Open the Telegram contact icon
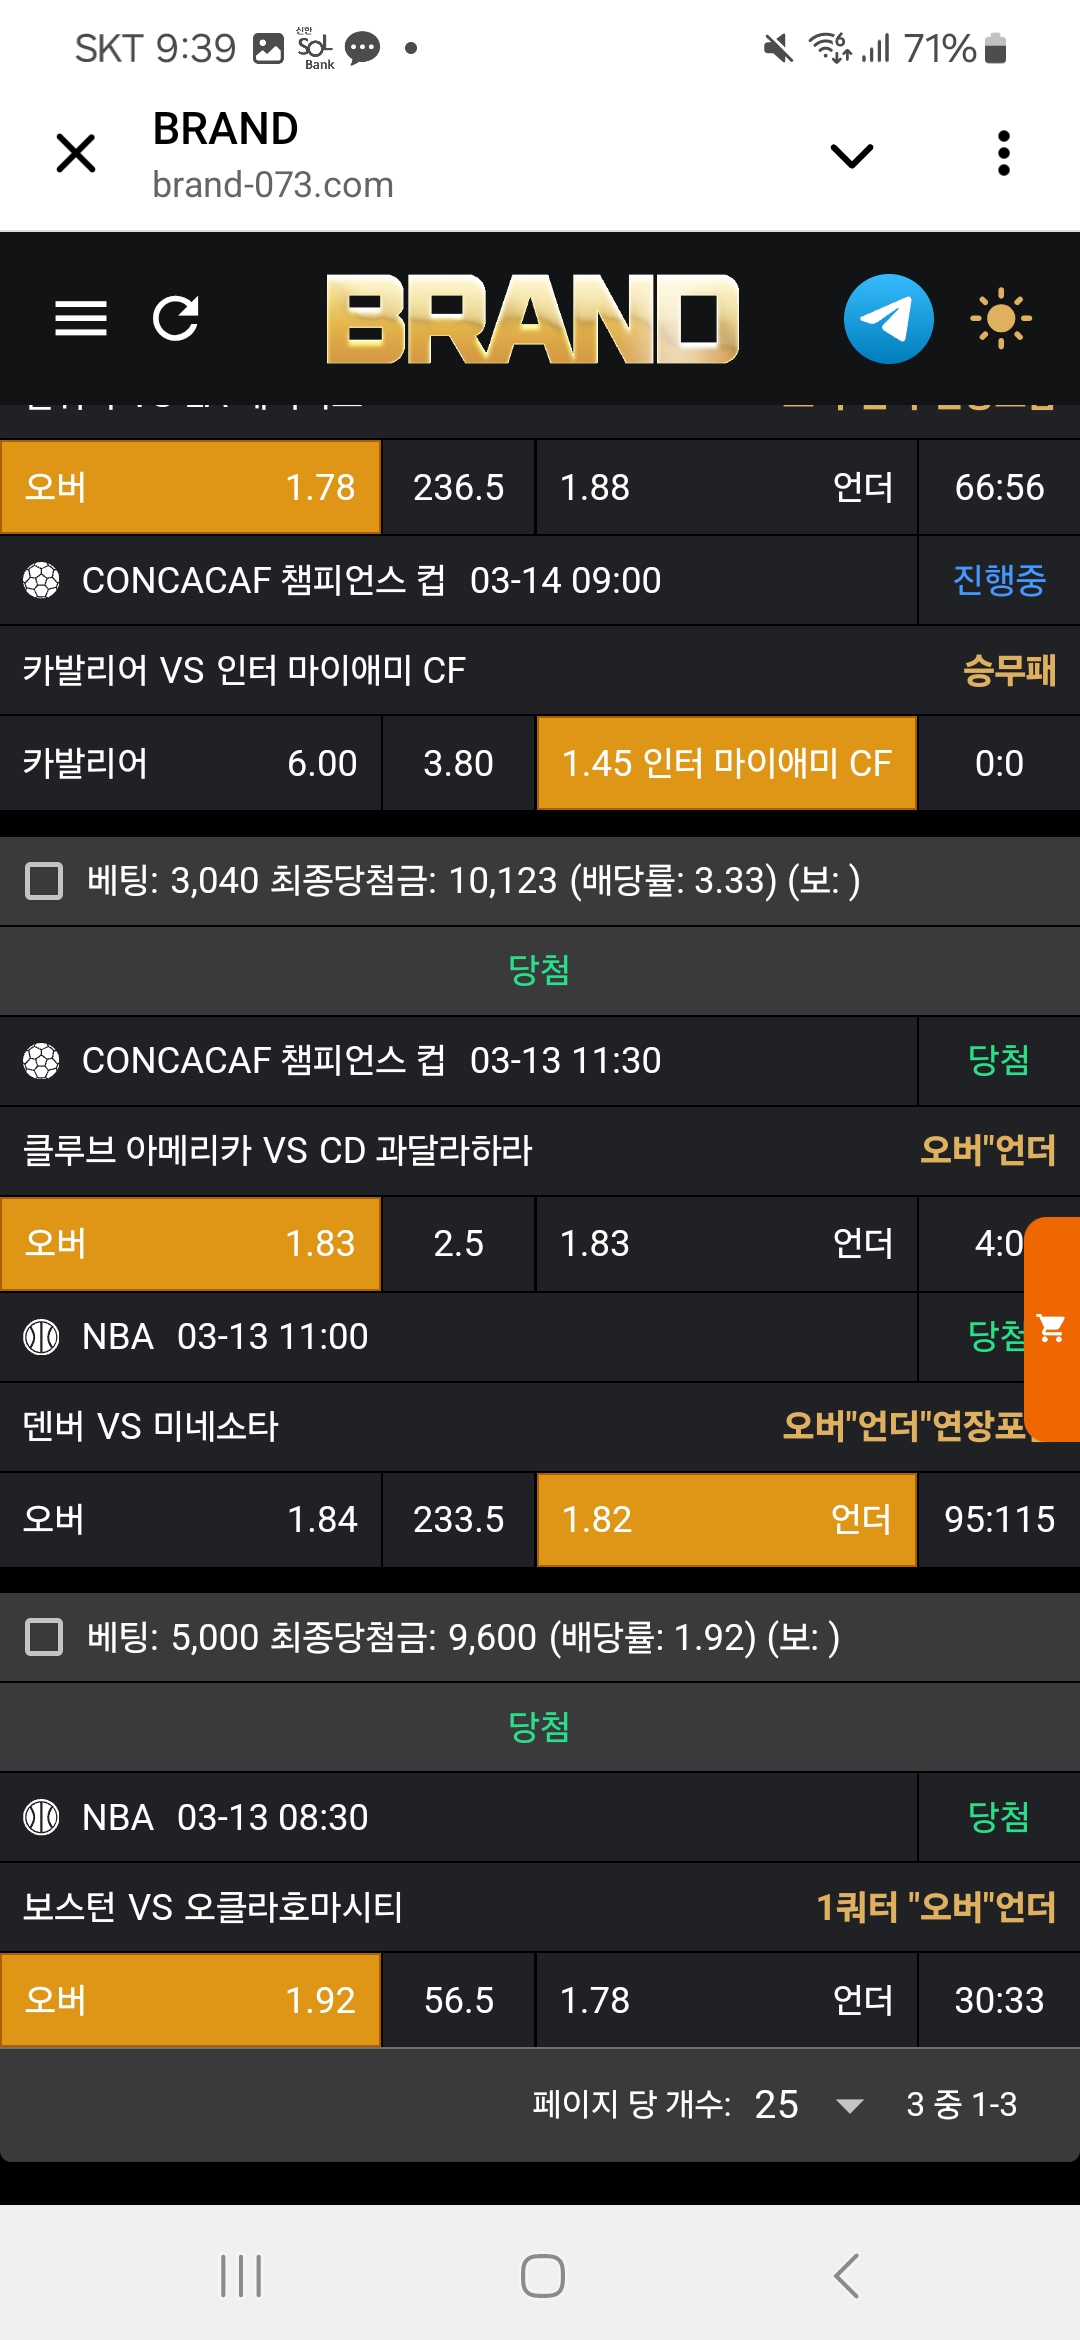Viewport: 1080px width, 2340px height. click(x=888, y=319)
